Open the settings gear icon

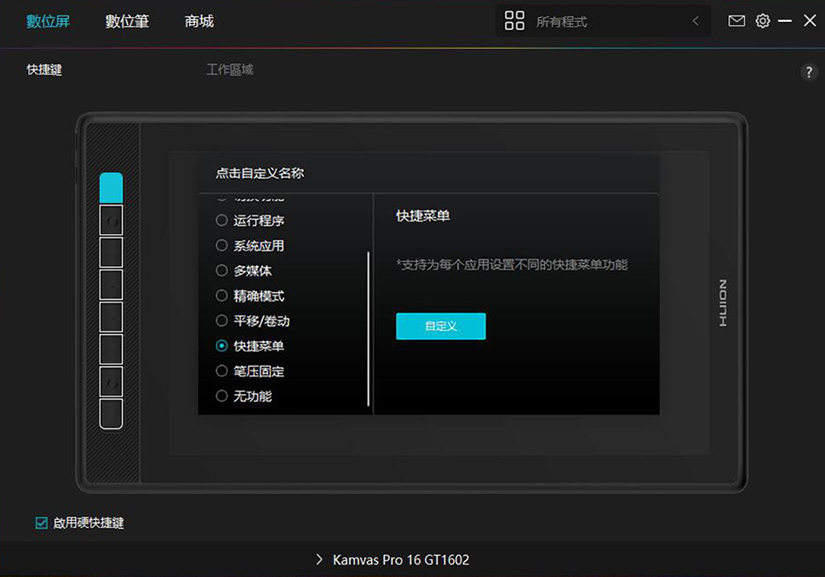tap(762, 21)
